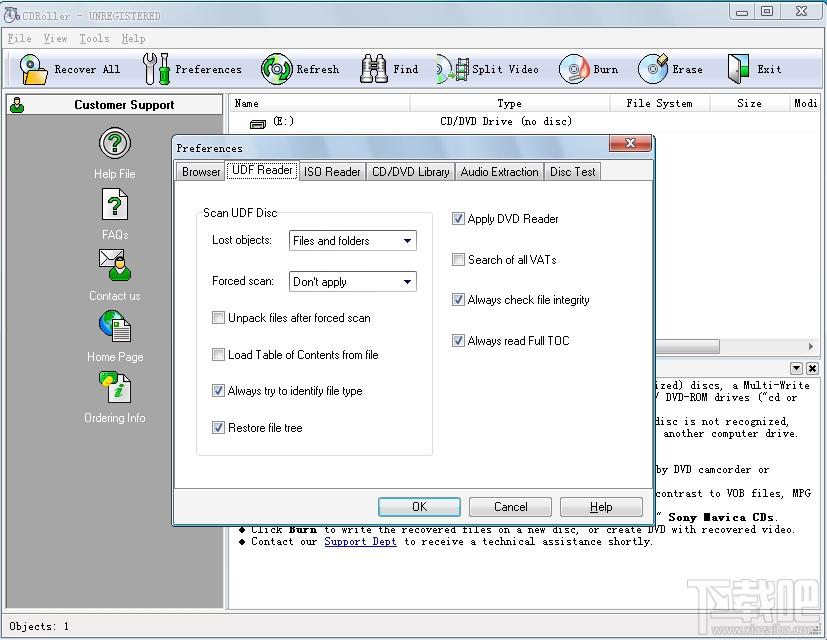Click the Customer Support panel header
This screenshot has width=827, height=640.
[114, 104]
